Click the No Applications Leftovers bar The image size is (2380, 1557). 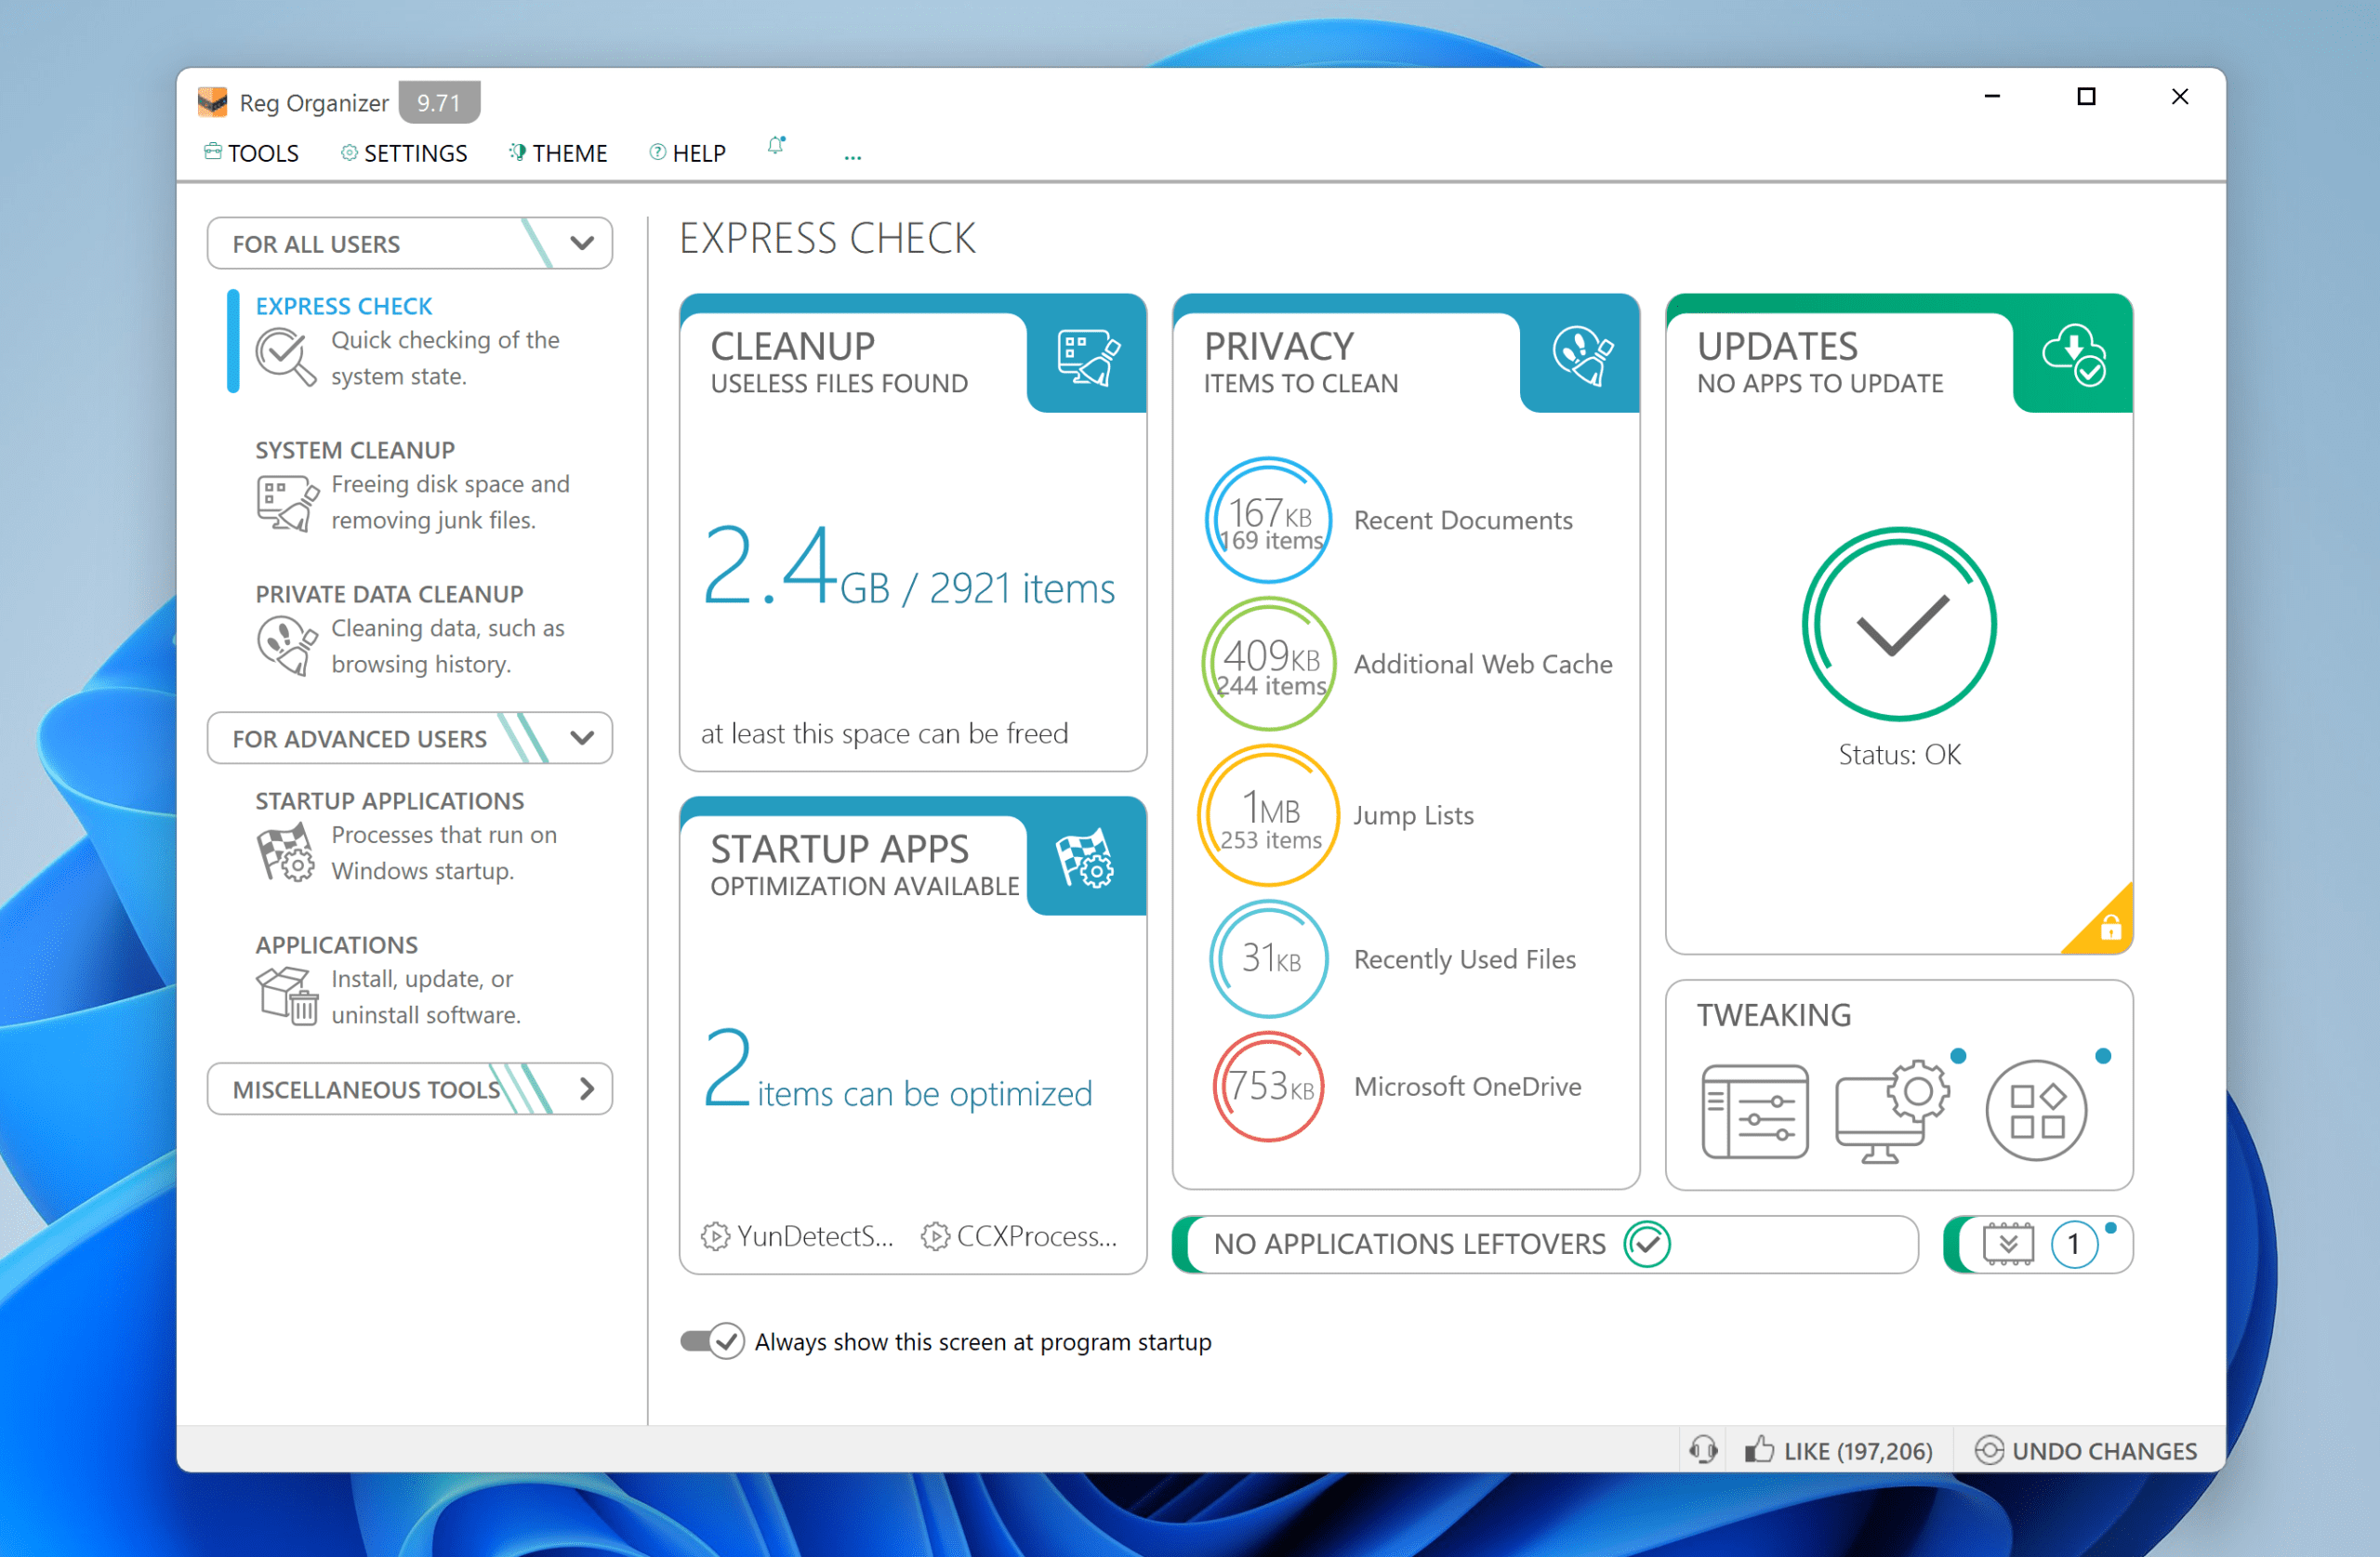(1546, 1244)
